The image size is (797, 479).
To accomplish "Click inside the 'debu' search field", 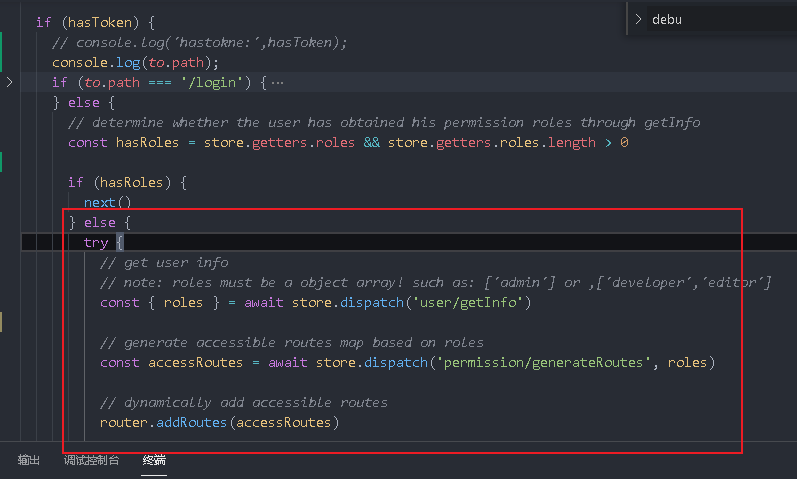I will pyautogui.click(x=722, y=19).
